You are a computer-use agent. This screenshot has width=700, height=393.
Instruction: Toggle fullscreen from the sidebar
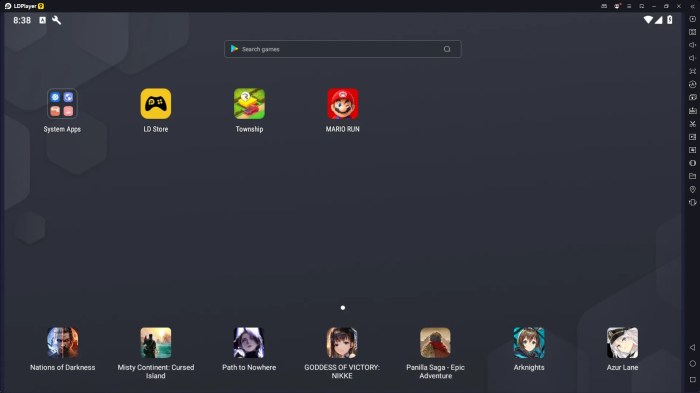pos(692,71)
